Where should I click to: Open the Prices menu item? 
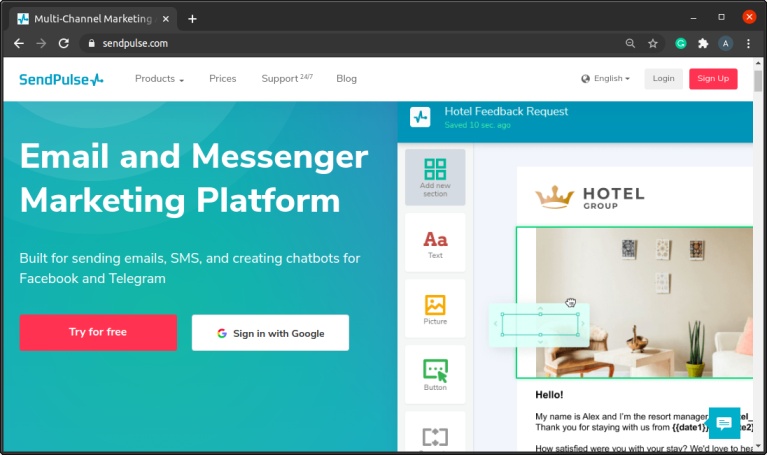223,79
